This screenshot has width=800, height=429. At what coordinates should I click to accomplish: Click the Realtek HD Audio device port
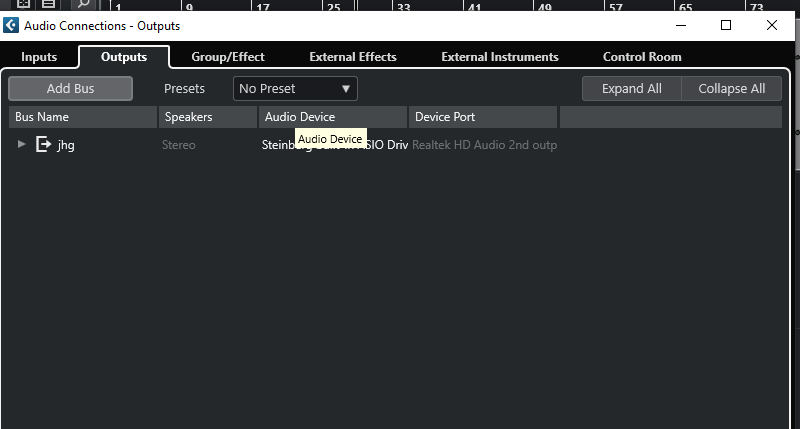tap(484, 145)
